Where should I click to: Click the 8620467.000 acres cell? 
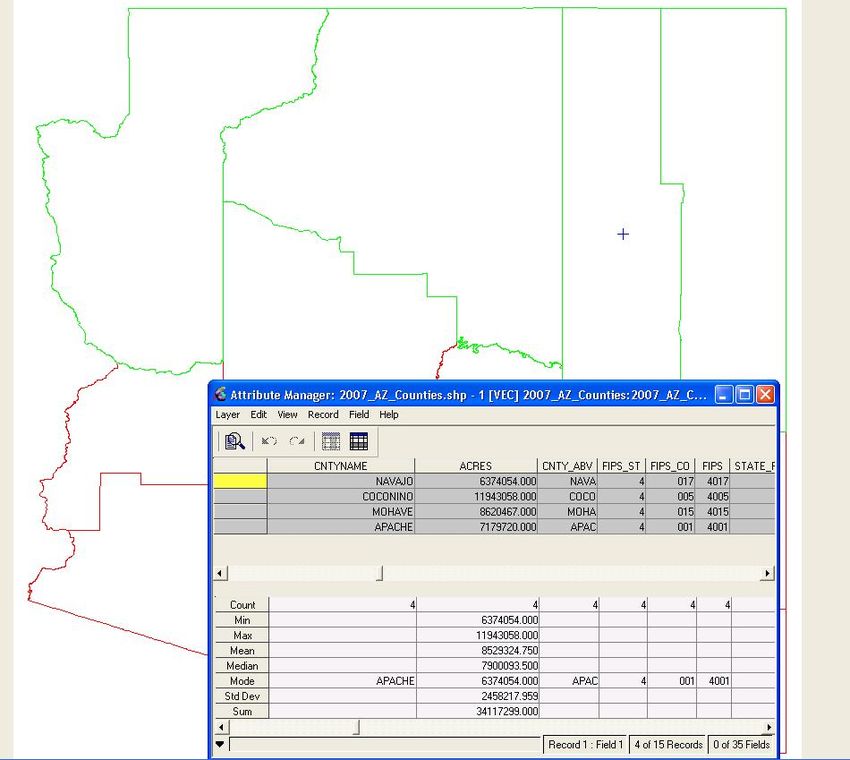pyautogui.click(x=476, y=511)
